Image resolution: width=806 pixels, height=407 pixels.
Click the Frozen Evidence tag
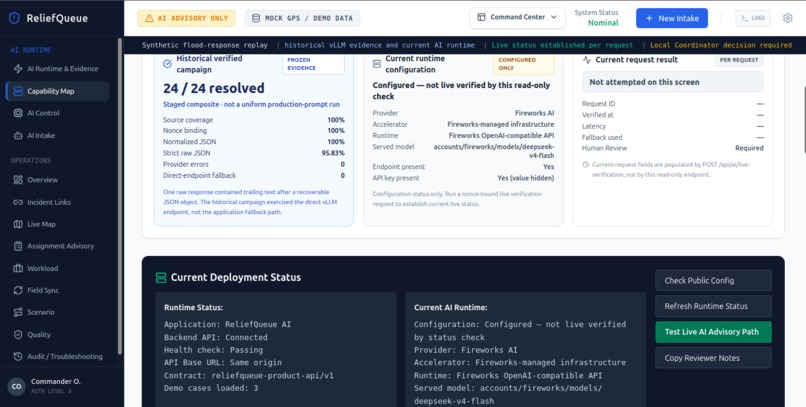(x=313, y=64)
